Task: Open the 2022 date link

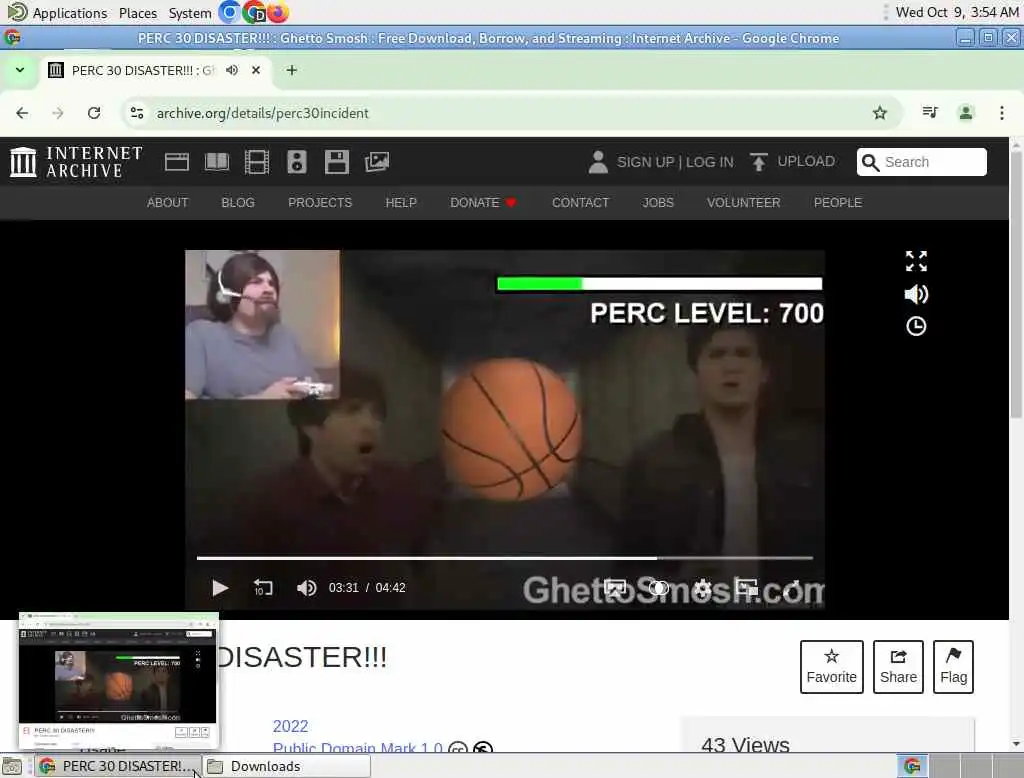Action: (290, 726)
